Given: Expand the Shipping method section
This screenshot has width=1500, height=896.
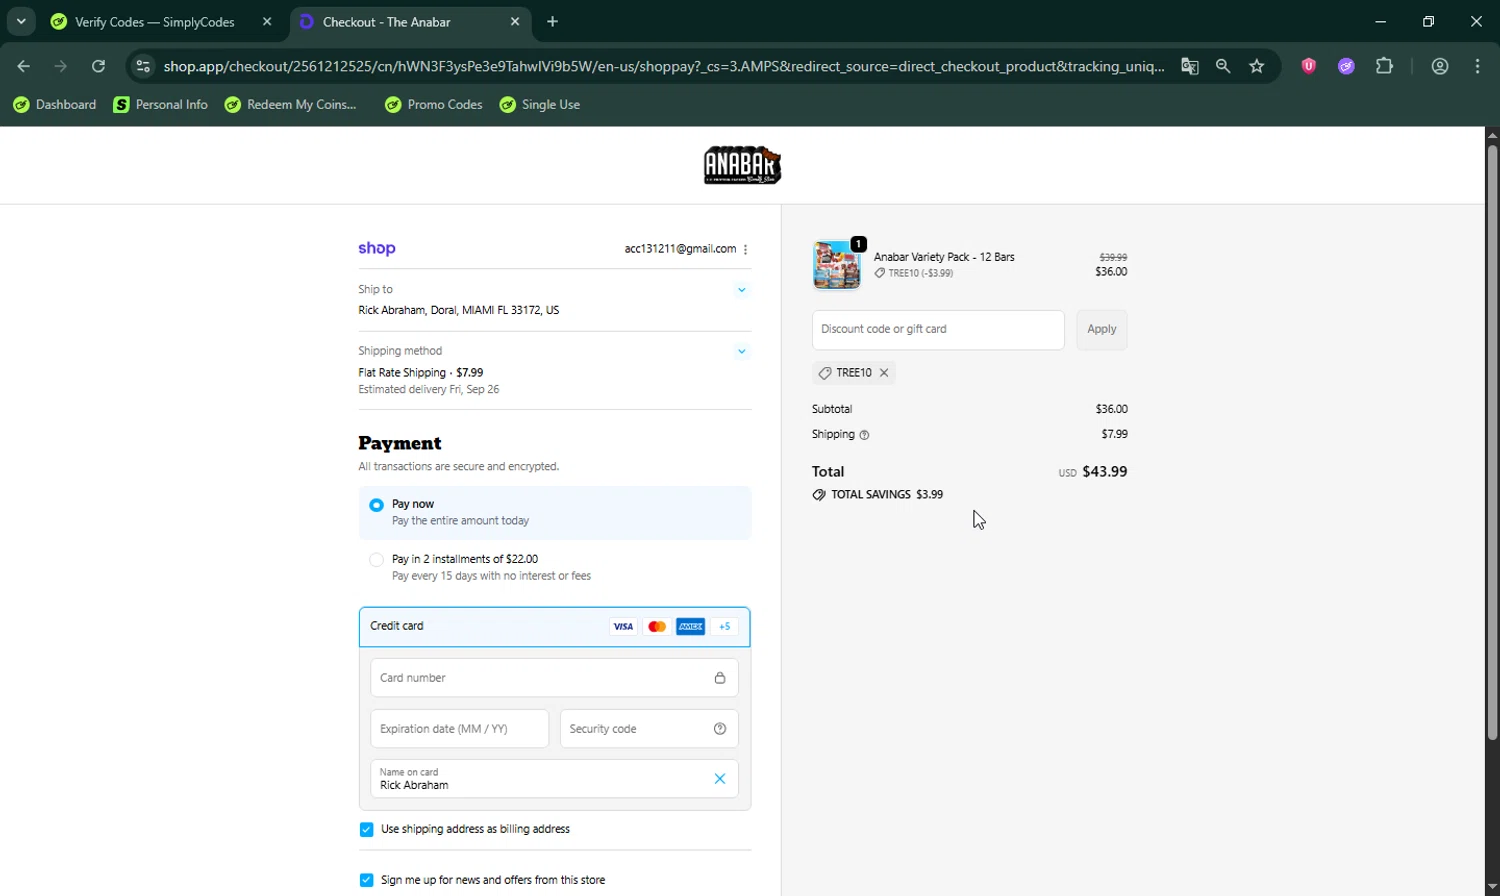Looking at the screenshot, I should (x=742, y=351).
